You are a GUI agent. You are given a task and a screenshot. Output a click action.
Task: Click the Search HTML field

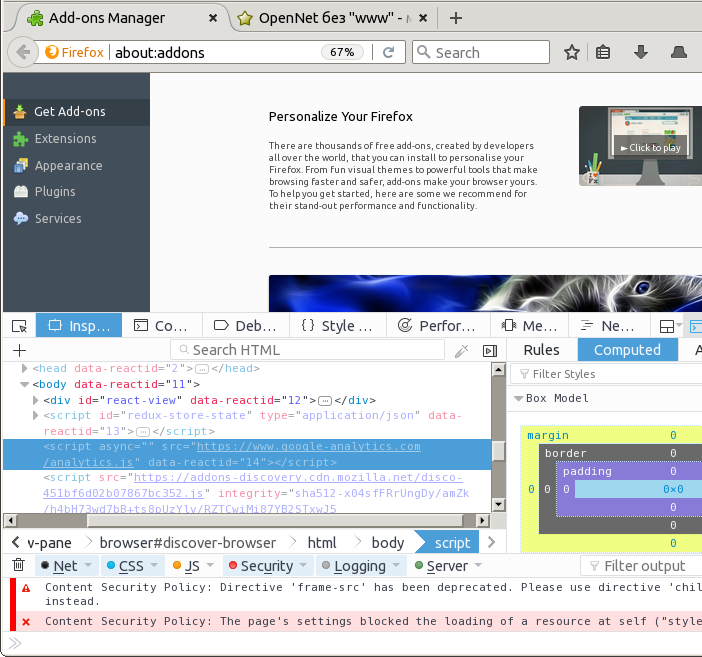(x=308, y=350)
